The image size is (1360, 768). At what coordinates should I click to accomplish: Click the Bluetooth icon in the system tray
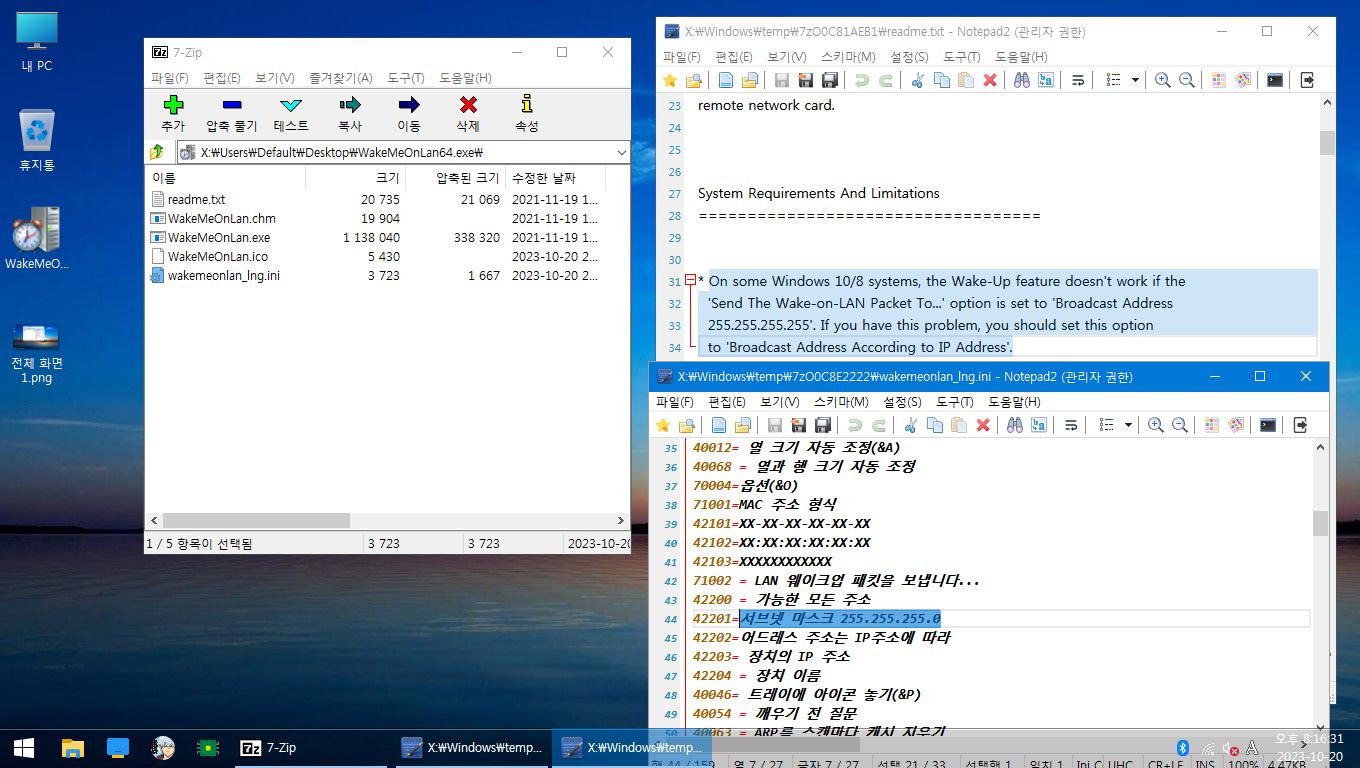pyautogui.click(x=1181, y=747)
